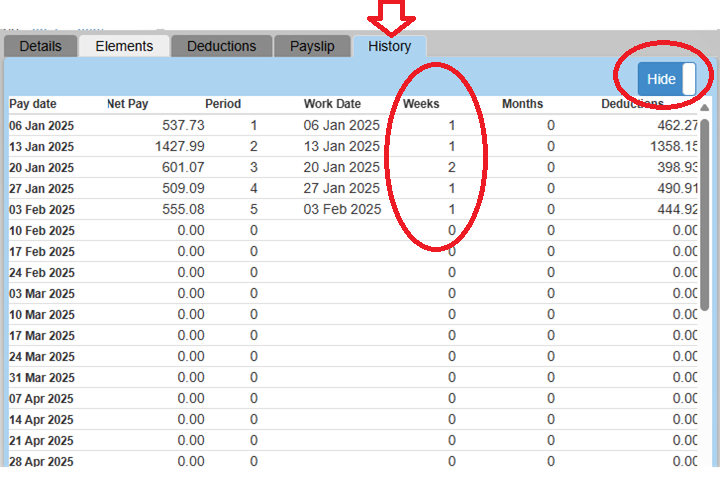720x495 pixels.
Task: Switch to the Details tab
Action: (40, 46)
